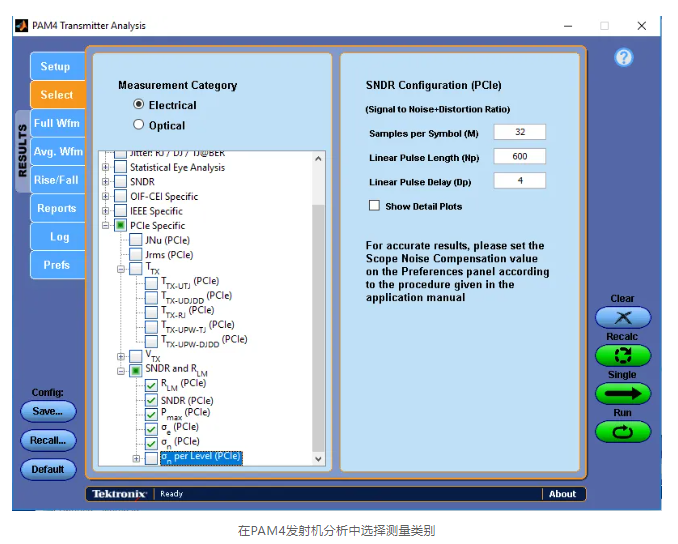The height and width of the screenshot is (544, 678).
Task: Click the Tektronix logo in status bar
Action: point(120,494)
